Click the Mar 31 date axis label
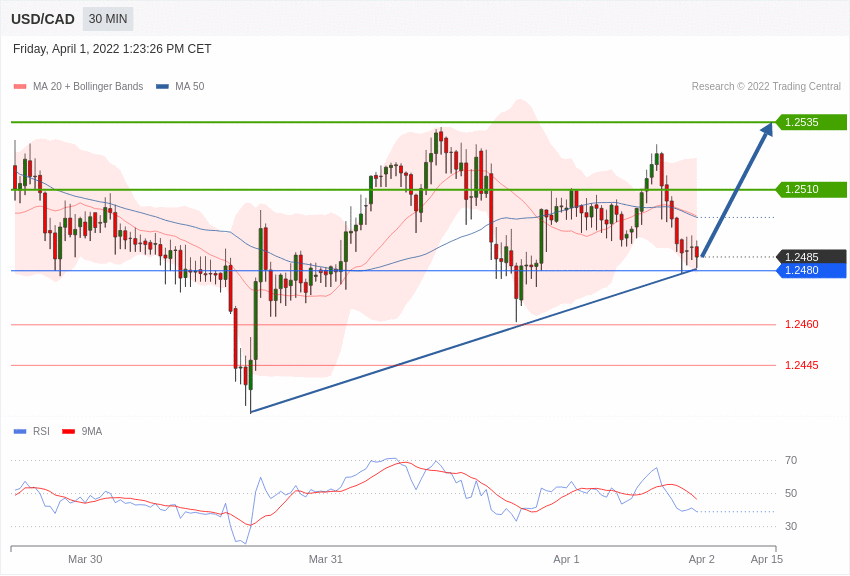Viewport: 850px width, 576px height. (x=326, y=559)
